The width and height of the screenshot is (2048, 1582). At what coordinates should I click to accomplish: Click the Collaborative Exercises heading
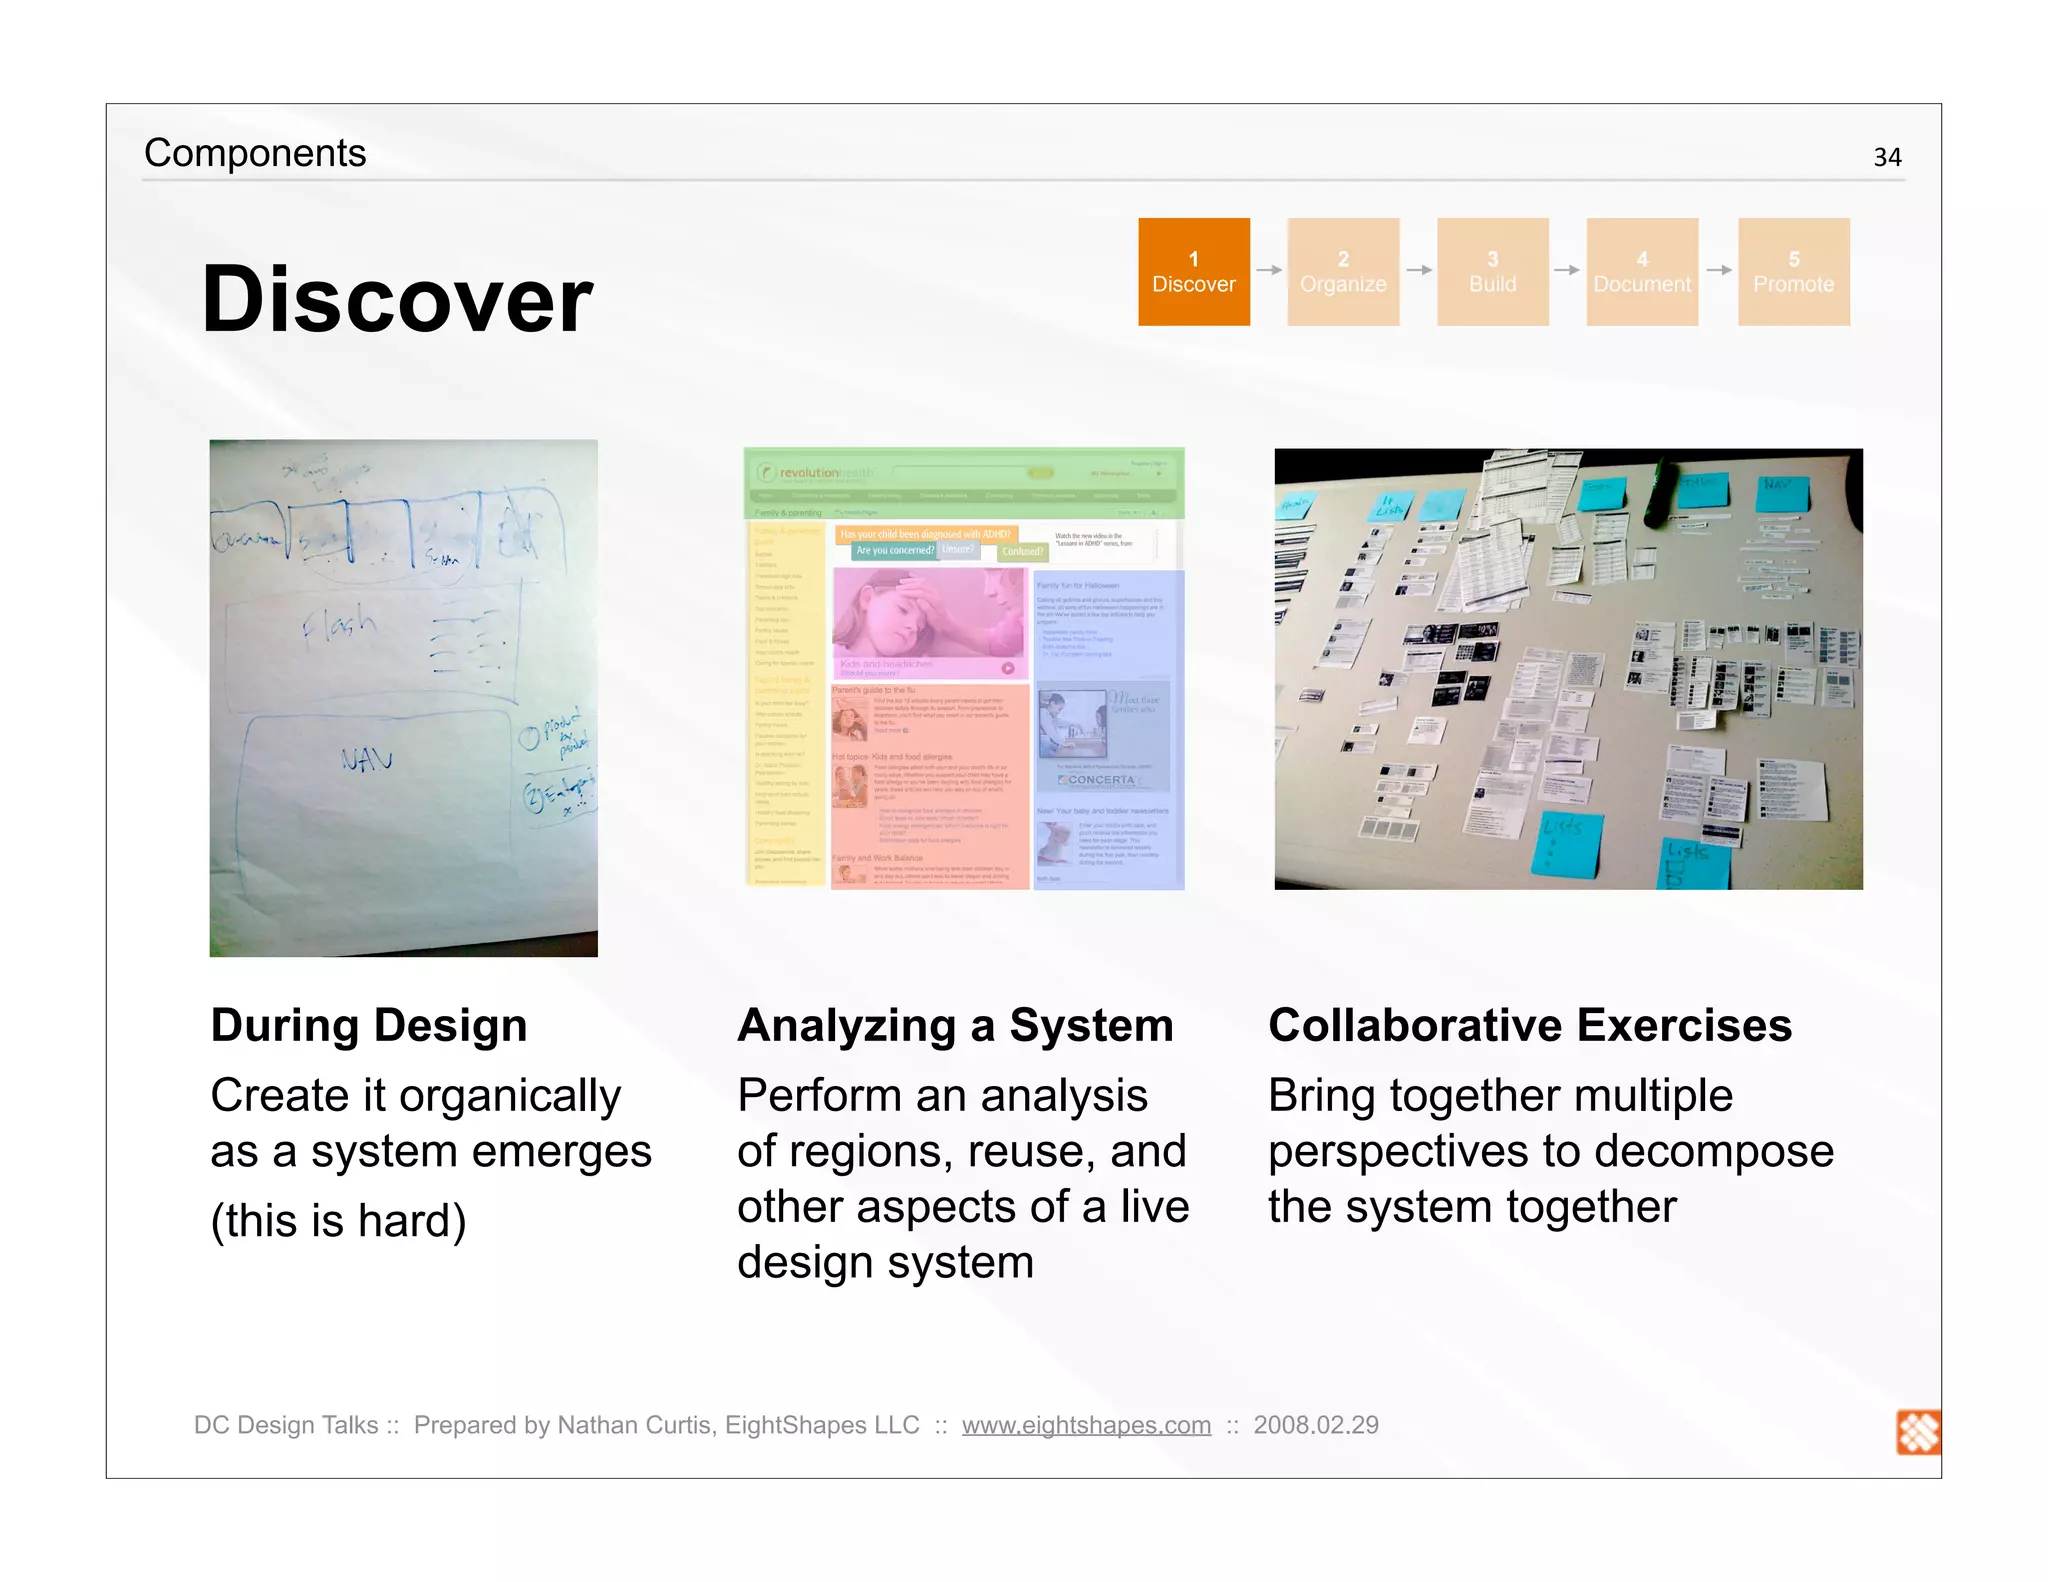(x=1529, y=1025)
